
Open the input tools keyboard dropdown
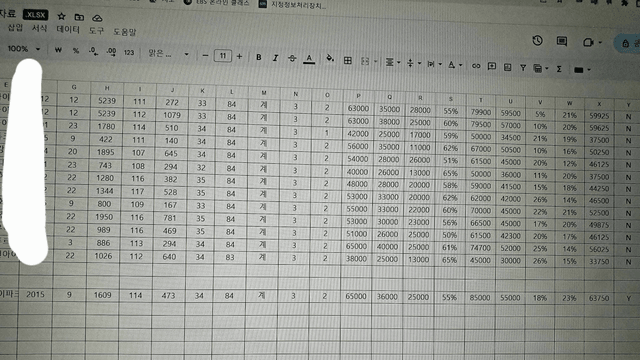[582, 70]
